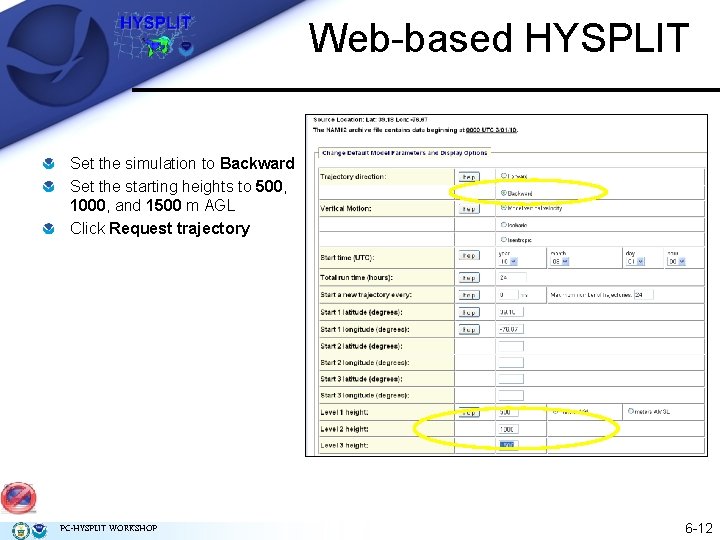Open Help for Start a new trajectory every
The image size is (720, 540).
468,295
